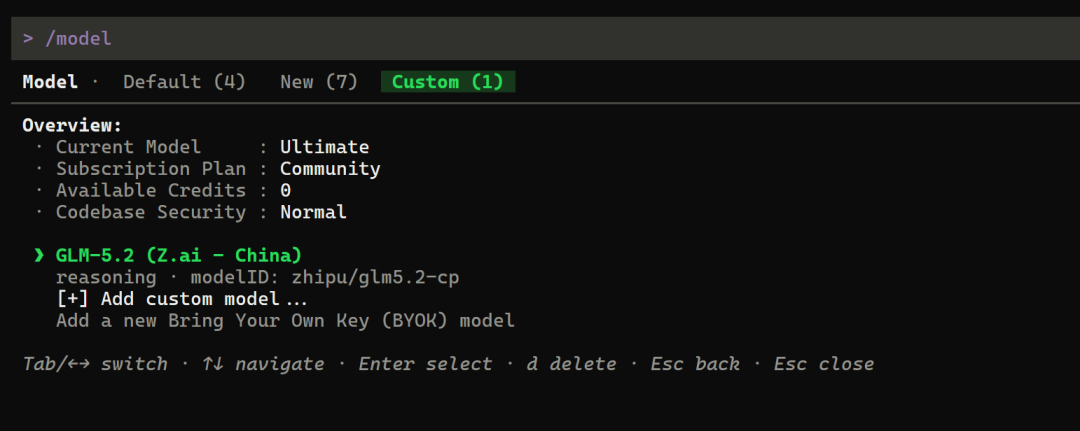Click the green chevron beside GLM-5.2

click(x=39, y=255)
